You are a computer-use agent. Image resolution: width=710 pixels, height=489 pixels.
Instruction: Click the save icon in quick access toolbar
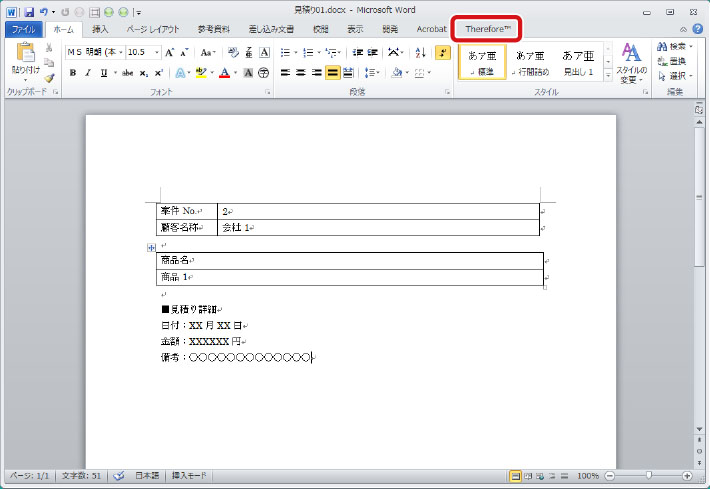(x=30, y=11)
